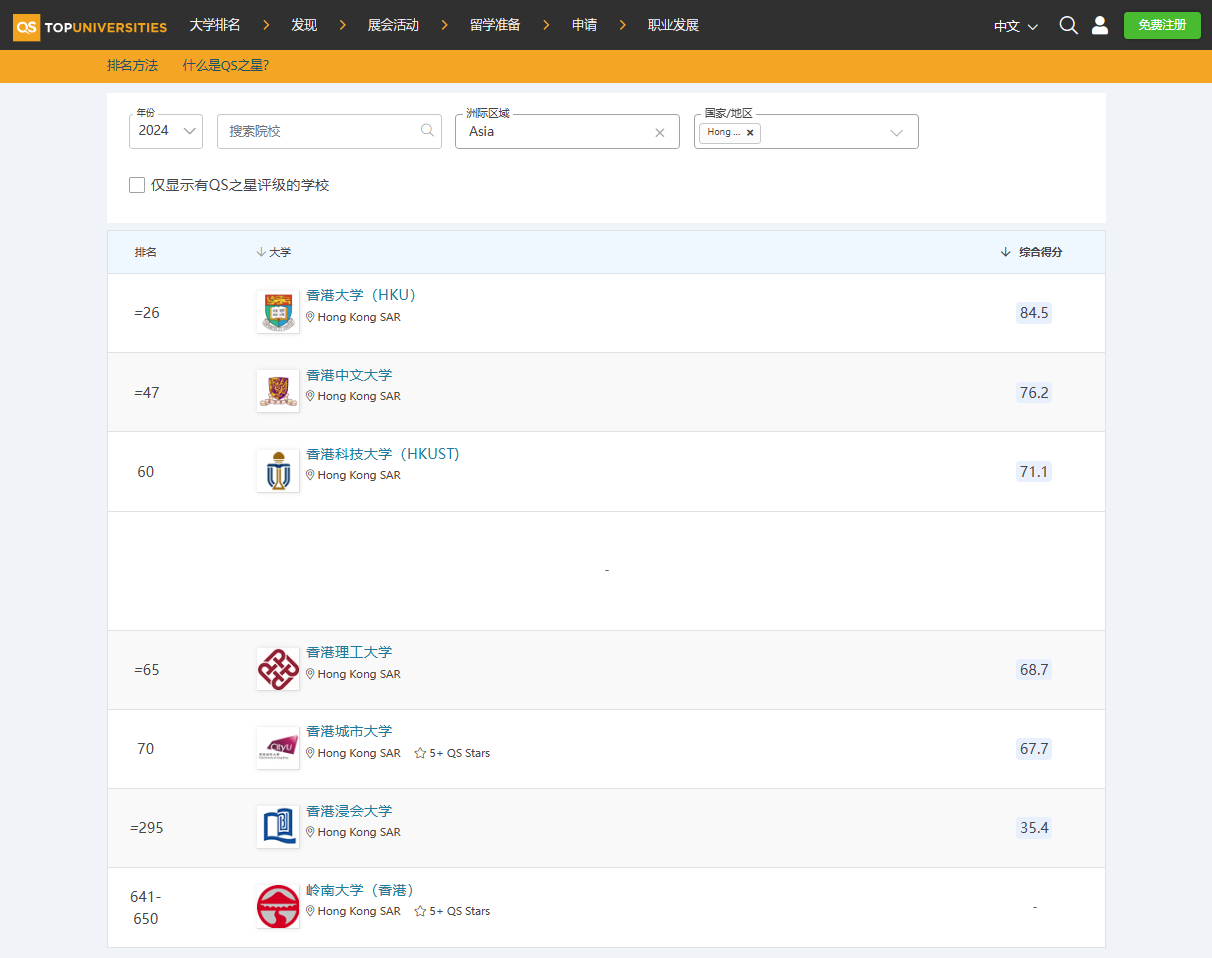Open the 申请 menu
The width and height of the screenshot is (1212, 958).
pos(584,25)
